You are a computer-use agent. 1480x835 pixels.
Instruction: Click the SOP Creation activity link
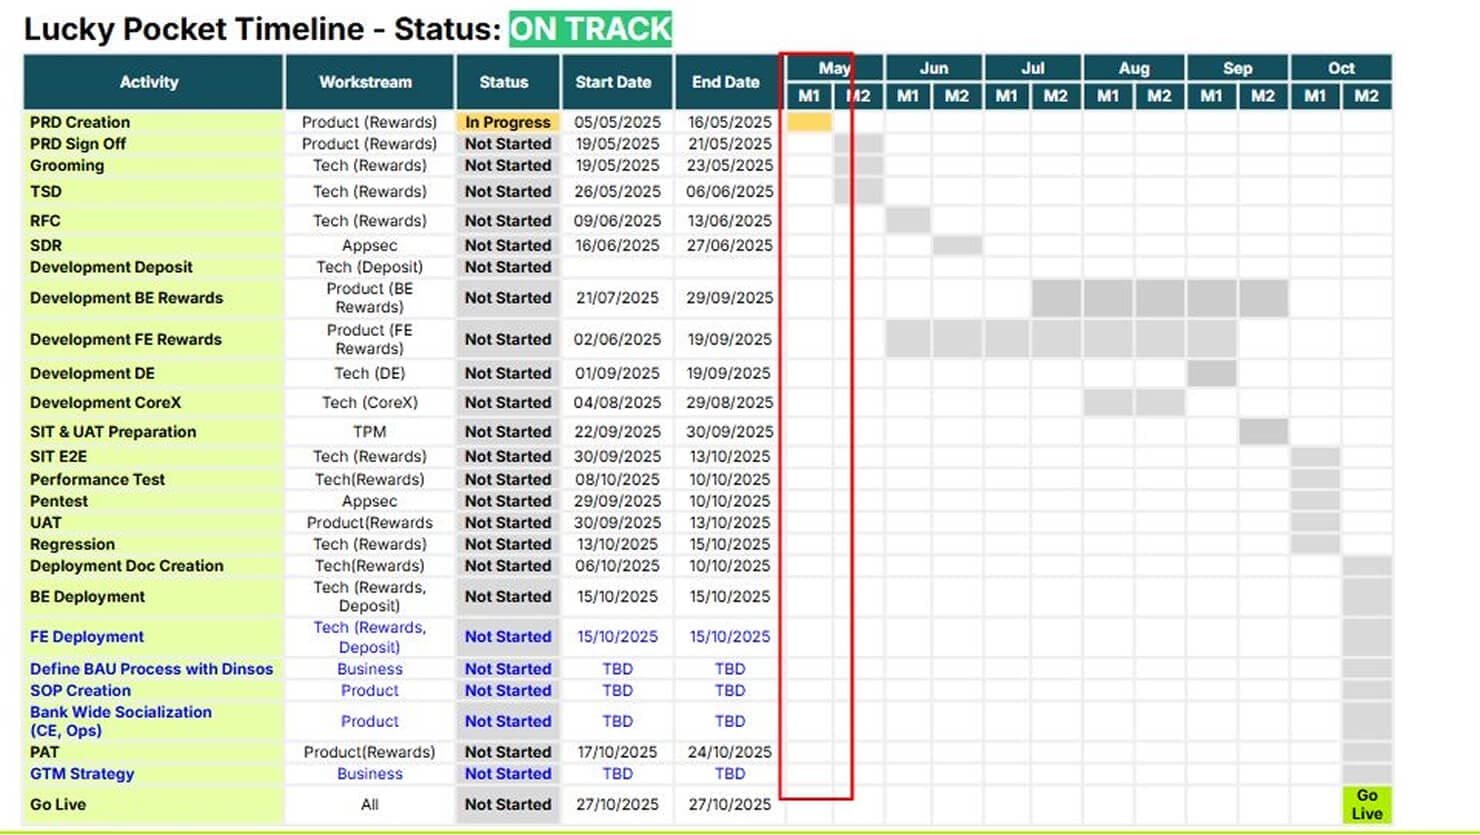coord(80,691)
